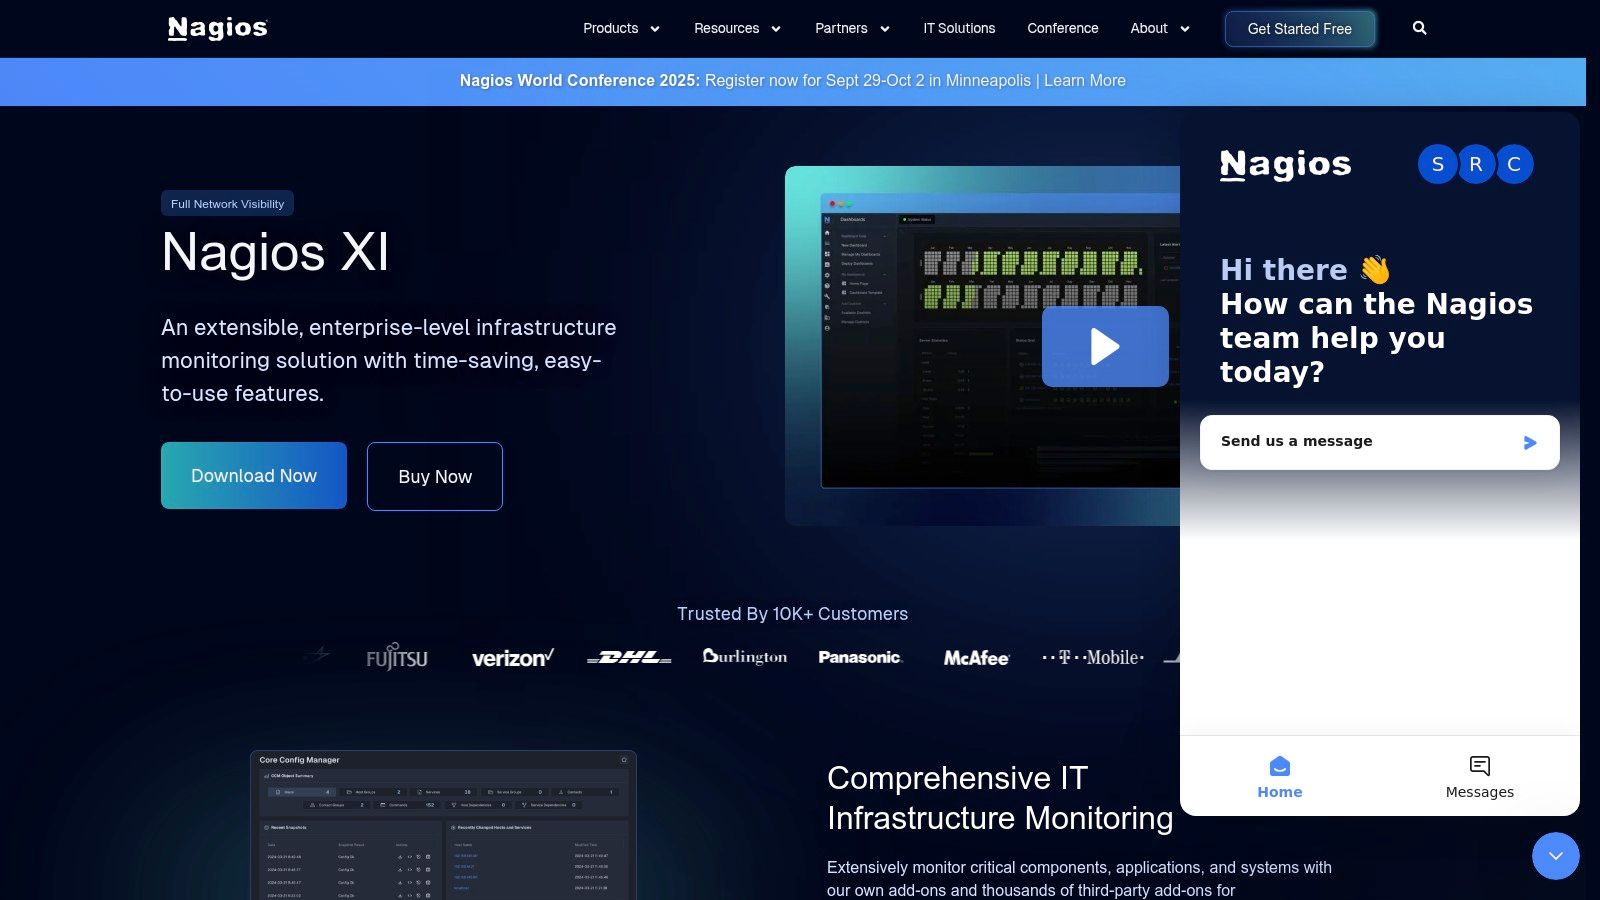This screenshot has width=1600, height=900.
Task: Expand the About dropdown menu
Action: coord(1159,28)
